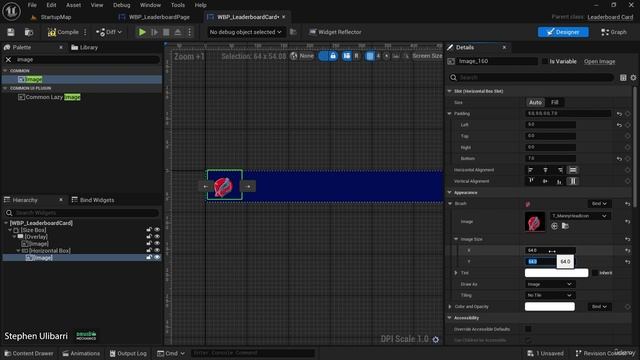640x360 pixels.
Task: Start Play simulation with green arrow
Action: [x=142, y=32]
